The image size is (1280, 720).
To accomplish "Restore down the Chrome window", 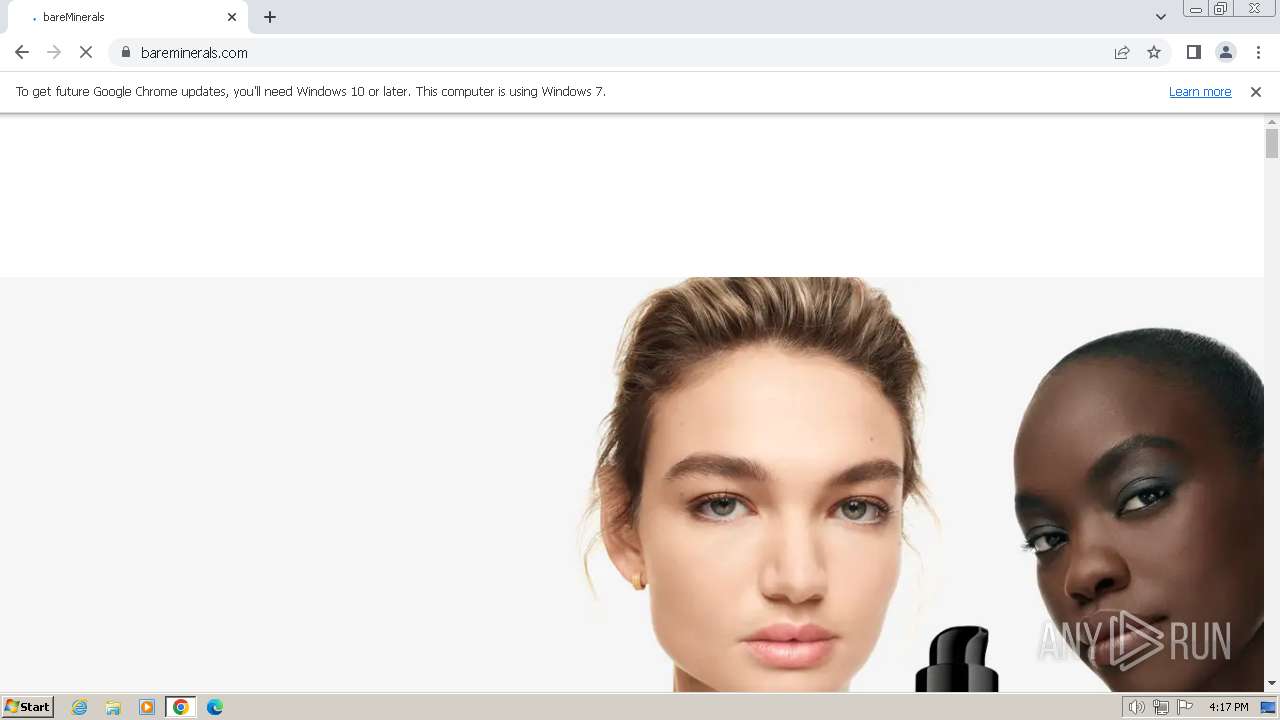I will pos(1221,9).
